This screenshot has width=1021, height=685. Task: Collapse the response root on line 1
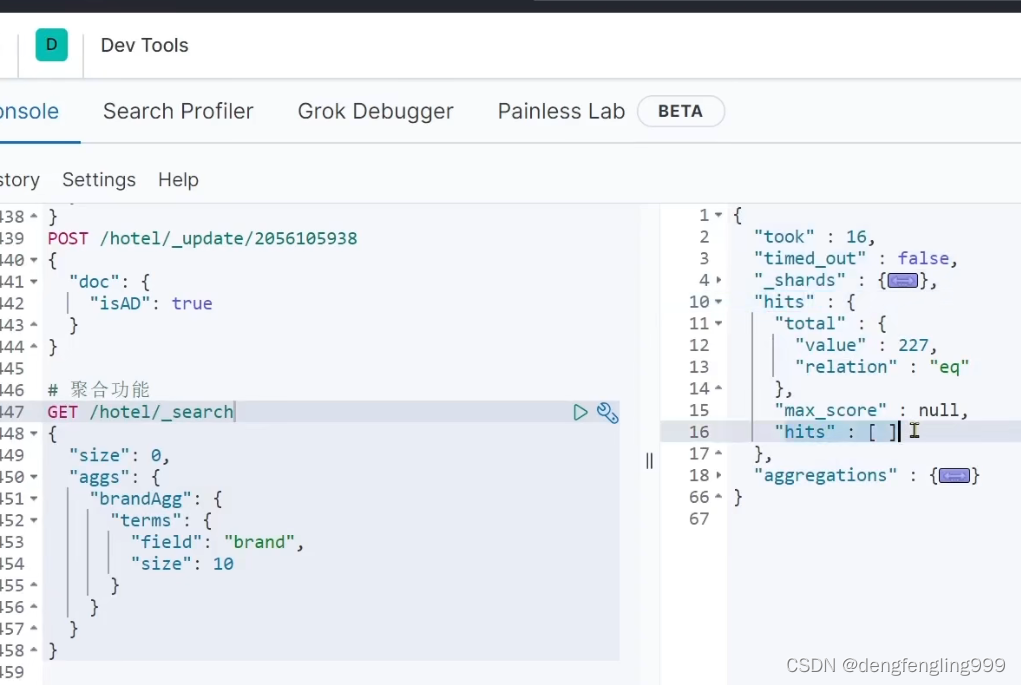718,216
